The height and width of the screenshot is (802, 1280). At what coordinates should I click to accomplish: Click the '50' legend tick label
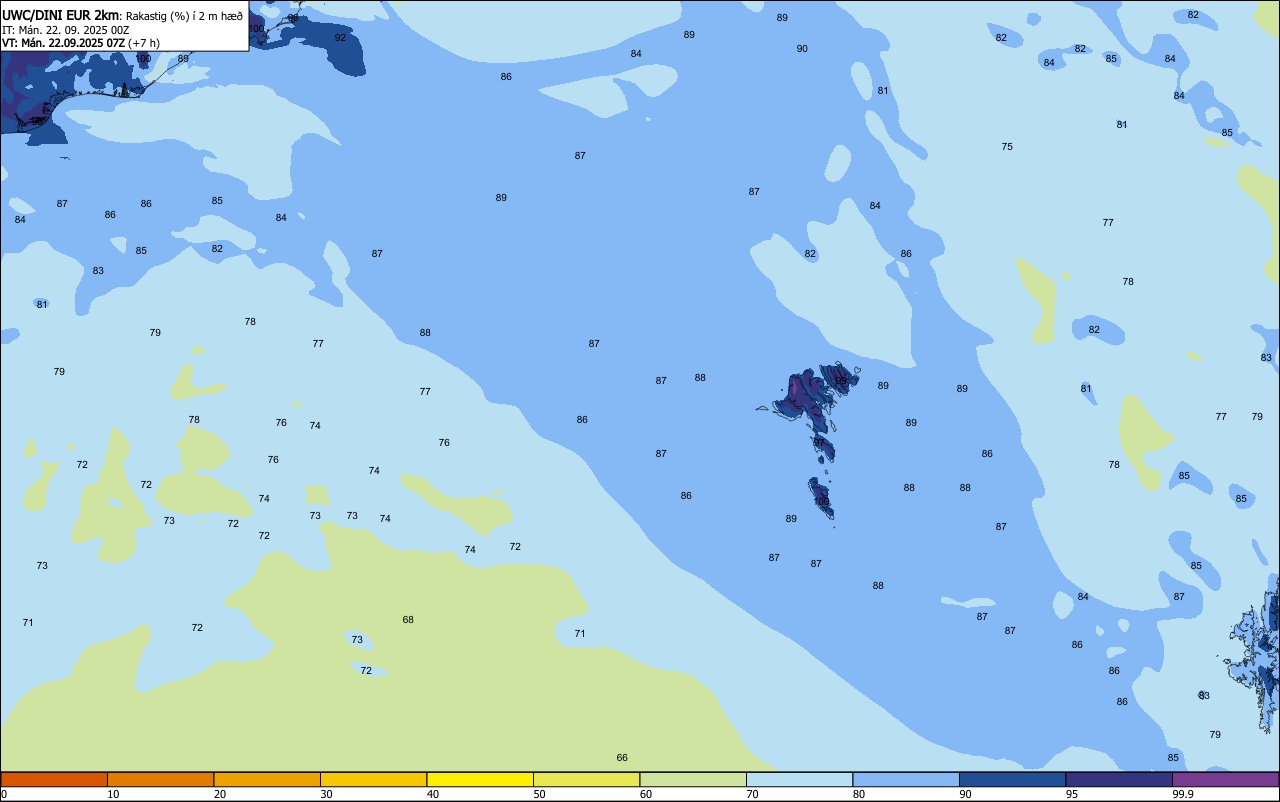click(x=540, y=794)
